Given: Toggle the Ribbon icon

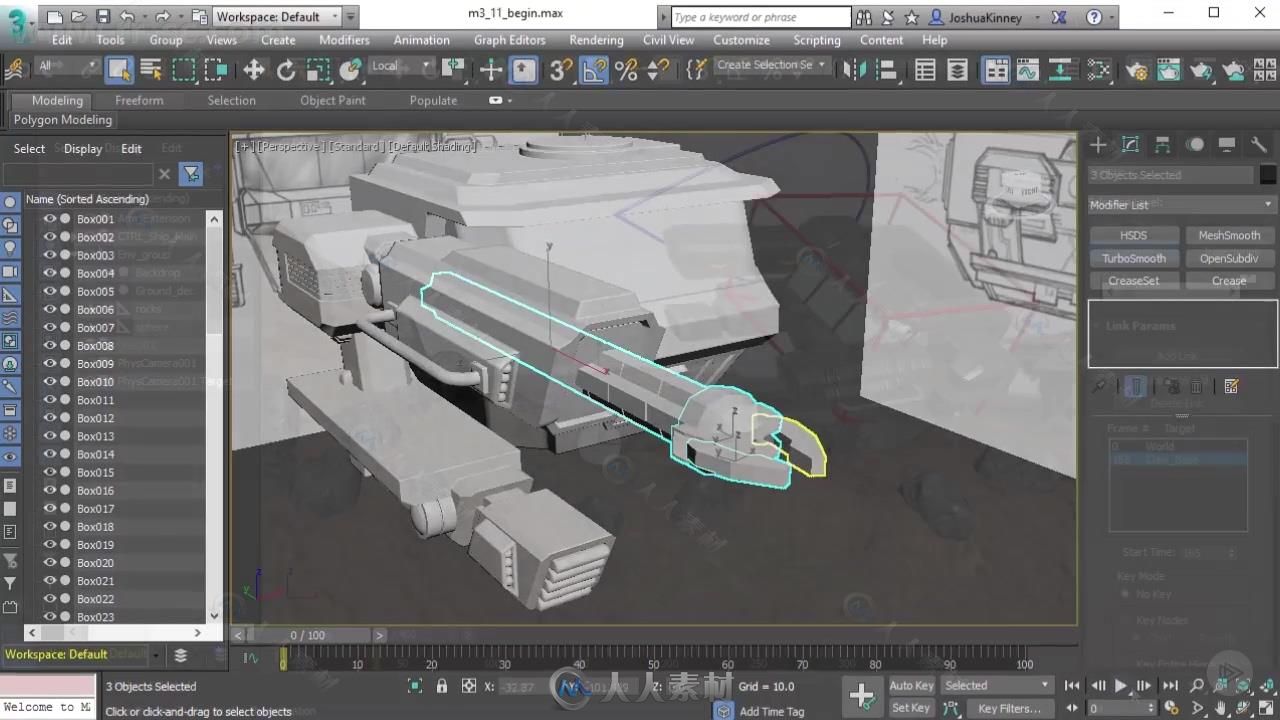Looking at the screenshot, I should [996, 69].
